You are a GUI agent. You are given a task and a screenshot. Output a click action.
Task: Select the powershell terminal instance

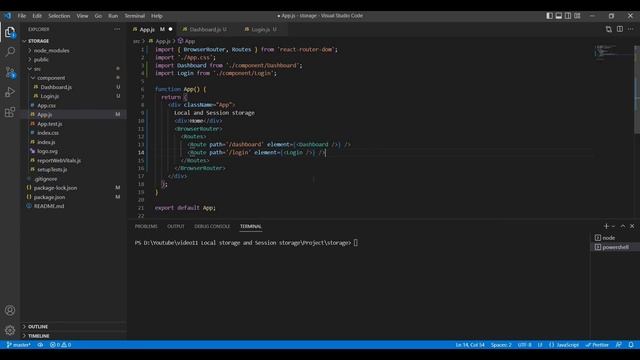[x=614, y=247]
